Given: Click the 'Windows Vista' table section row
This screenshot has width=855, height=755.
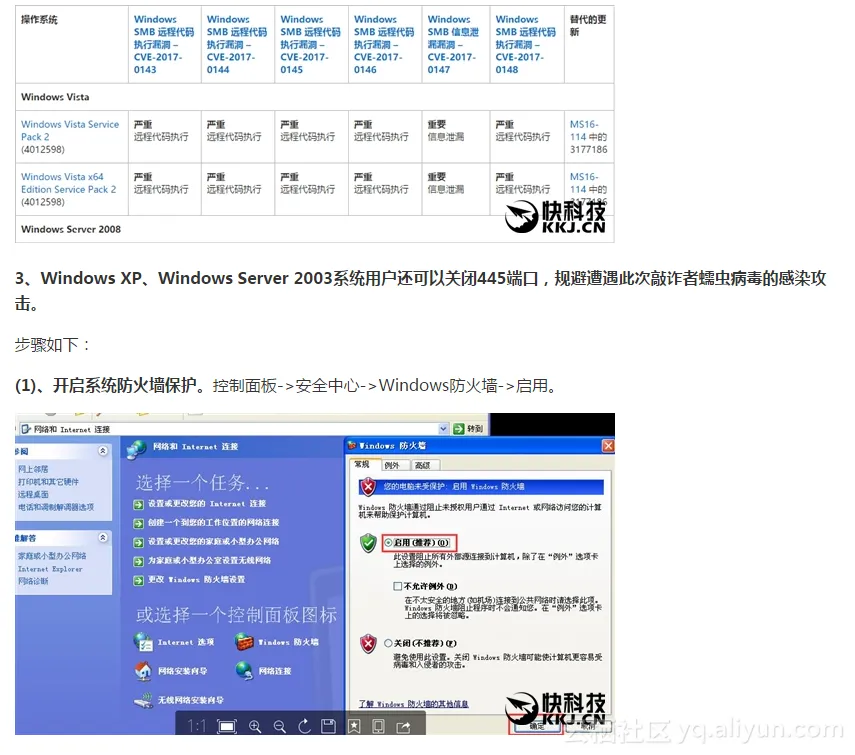Looking at the screenshot, I should tap(315, 97).
